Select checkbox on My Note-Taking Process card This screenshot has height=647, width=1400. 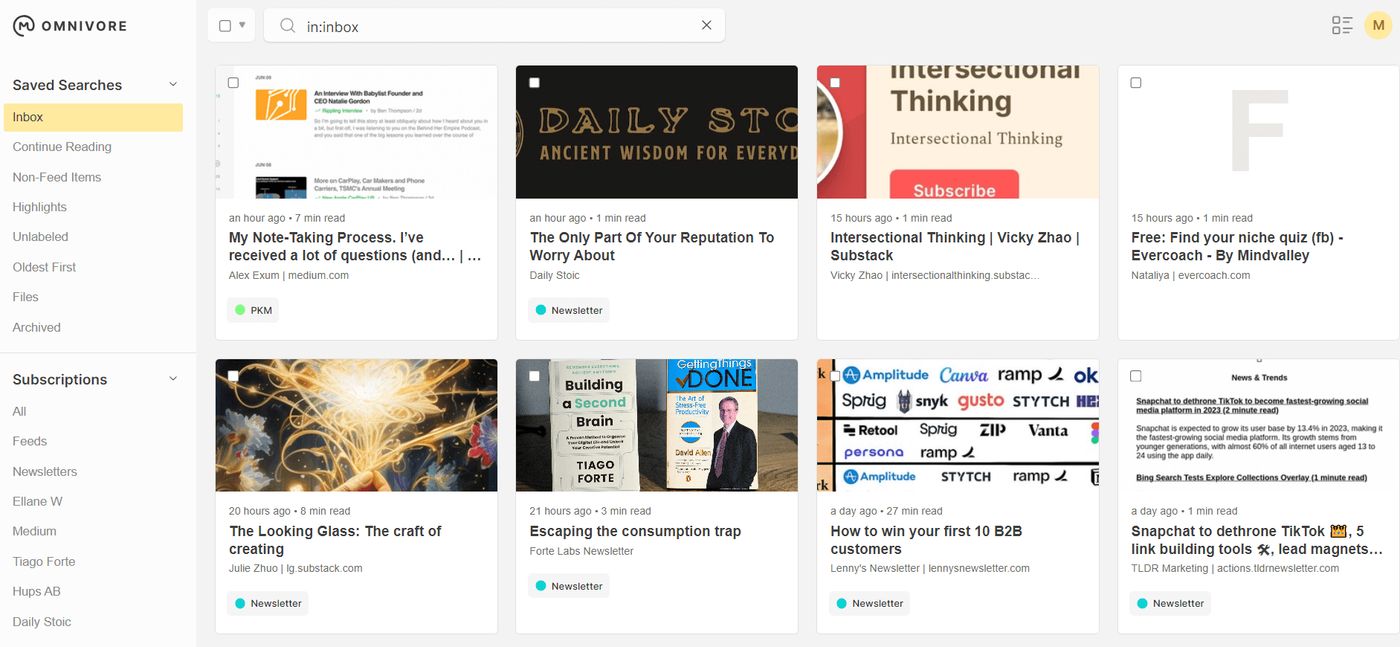pyautogui.click(x=233, y=83)
